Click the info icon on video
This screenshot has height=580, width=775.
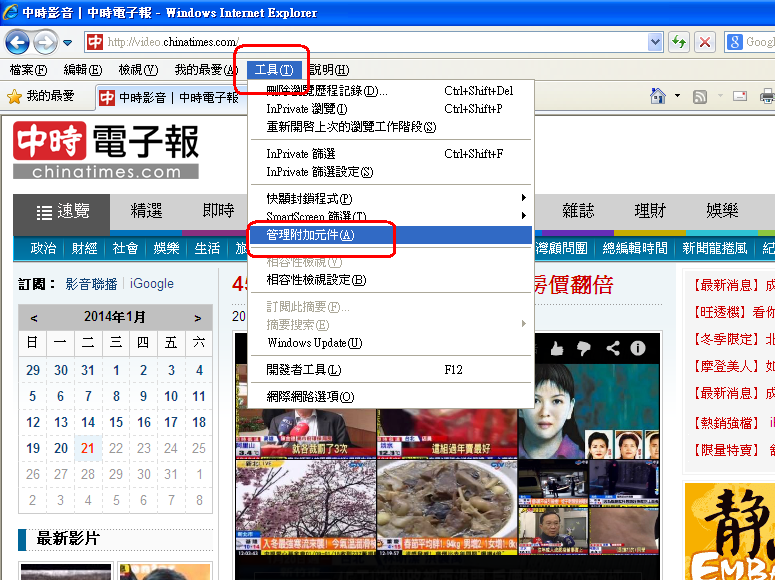[x=638, y=348]
